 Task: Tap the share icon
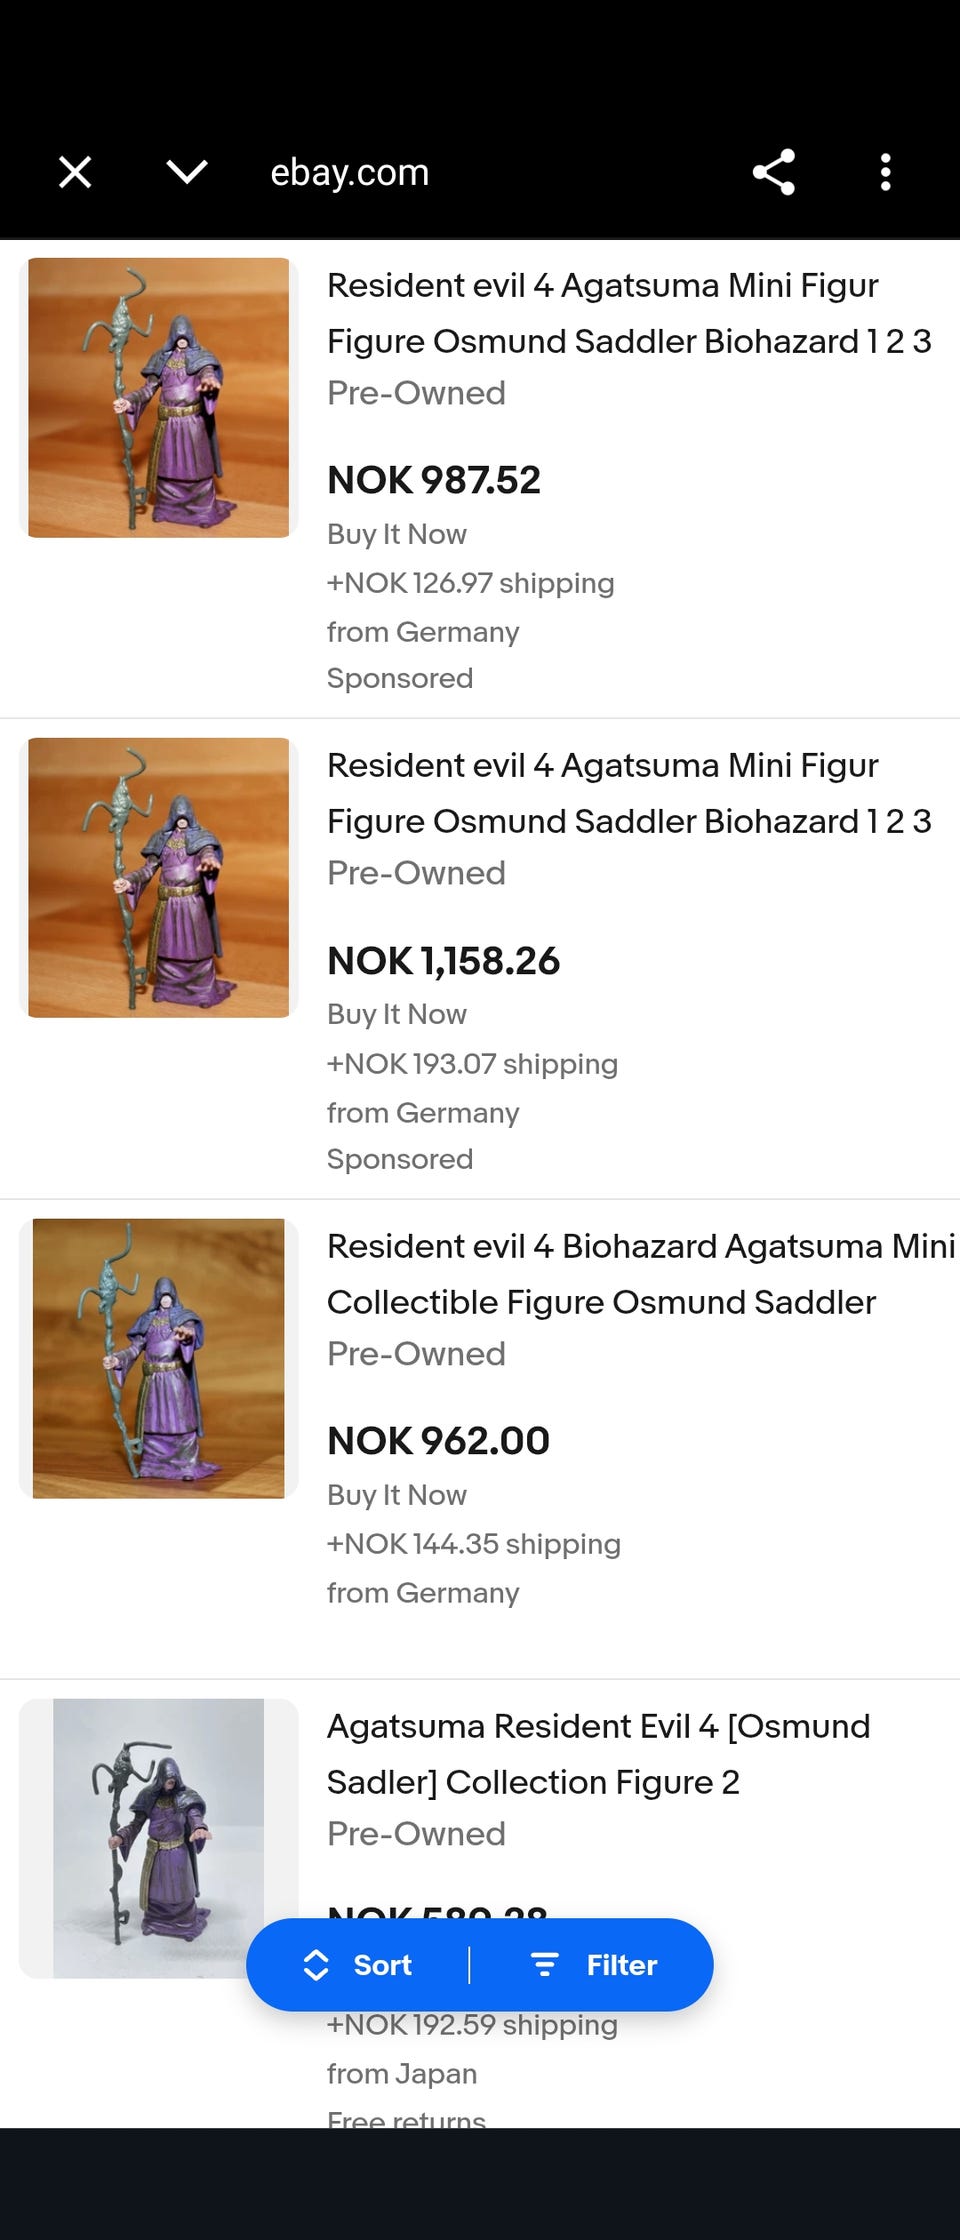773,172
